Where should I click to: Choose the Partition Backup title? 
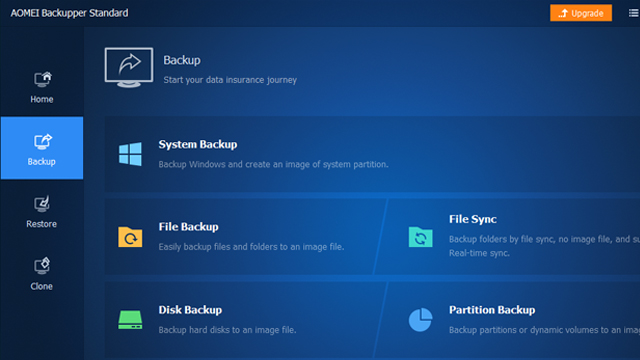point(492,310)
